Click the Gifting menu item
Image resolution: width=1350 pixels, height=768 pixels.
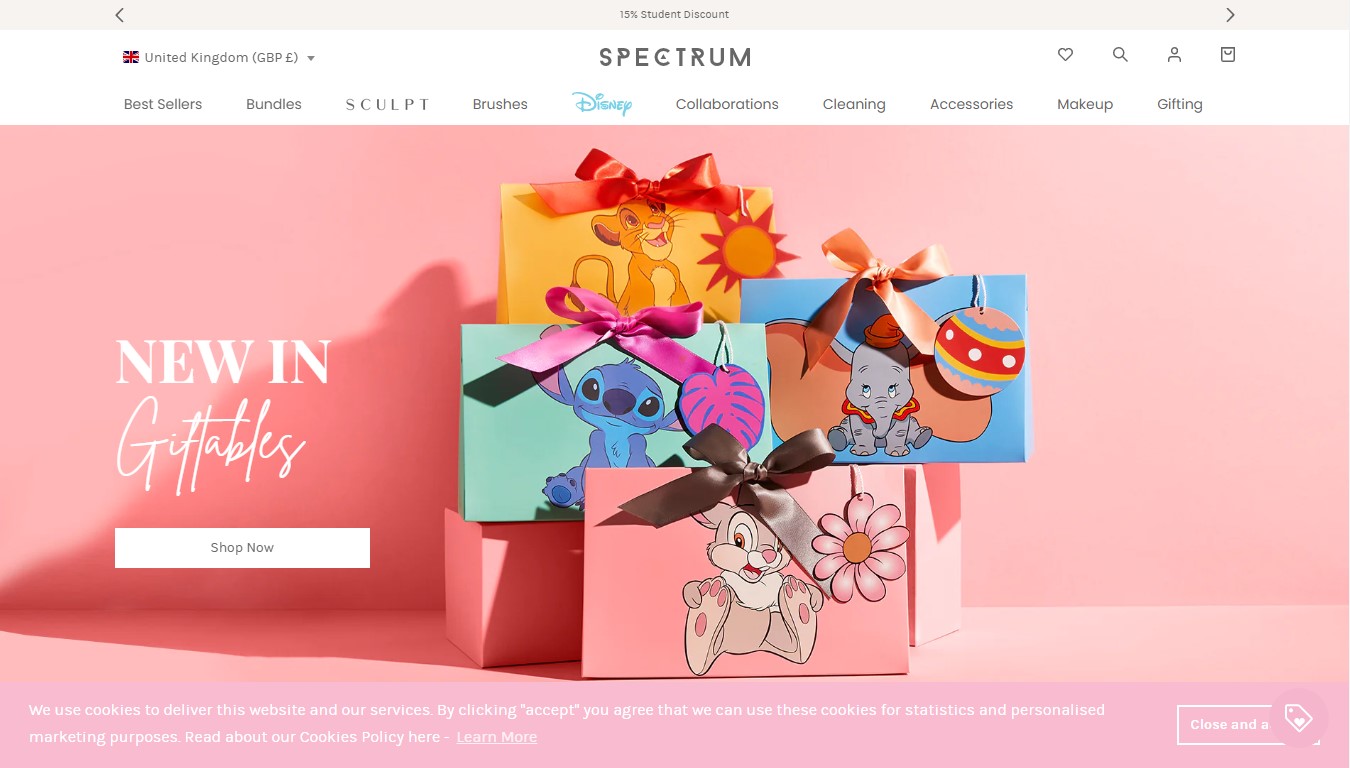click(1180, 104)
